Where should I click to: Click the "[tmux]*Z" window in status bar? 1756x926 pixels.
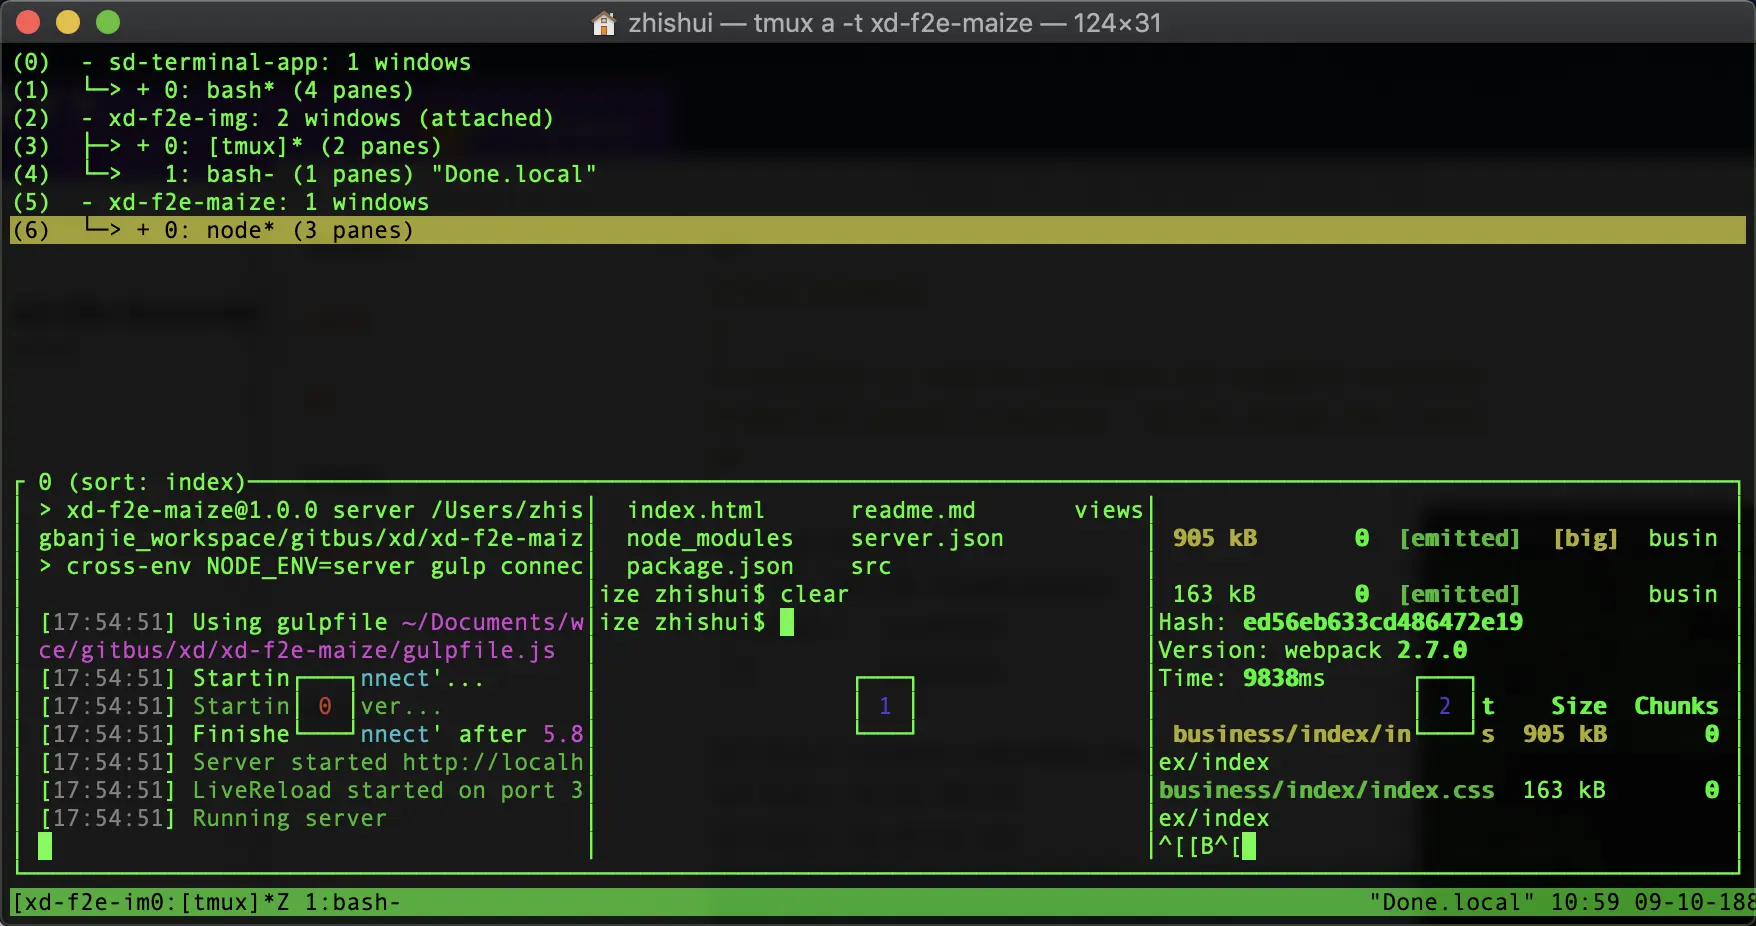234,902
